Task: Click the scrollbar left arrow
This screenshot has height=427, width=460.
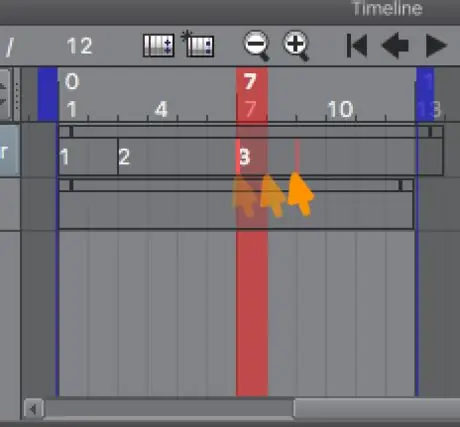Action: [33, 409]
